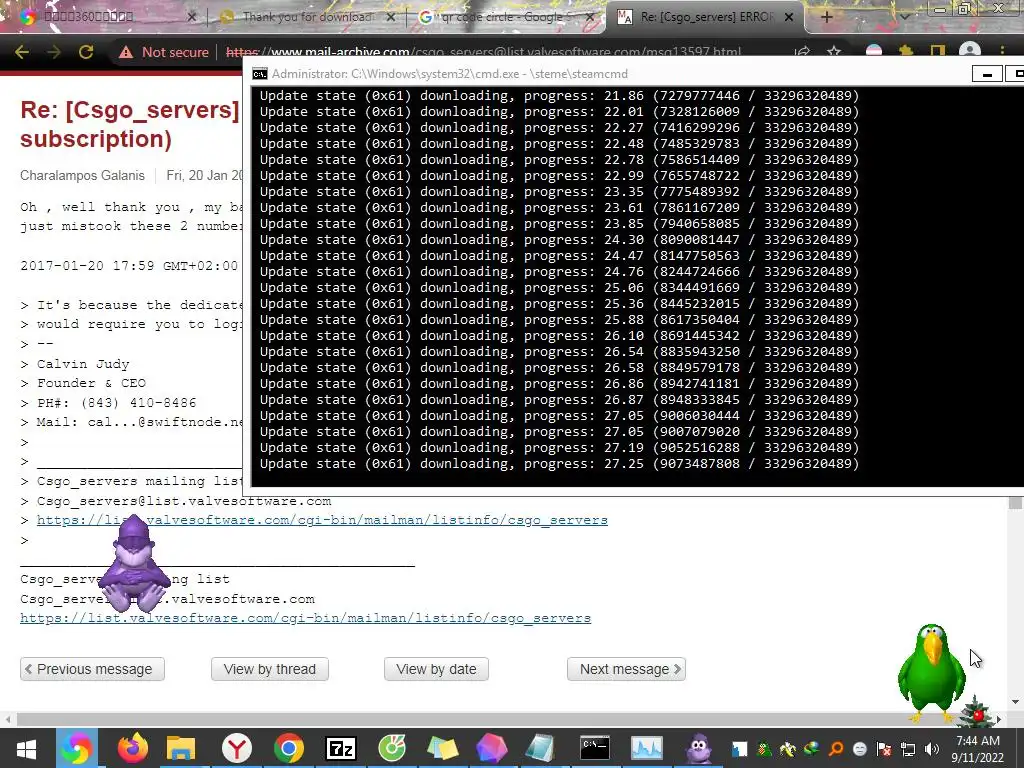Open a new browser tab

[x=826, y=17]
